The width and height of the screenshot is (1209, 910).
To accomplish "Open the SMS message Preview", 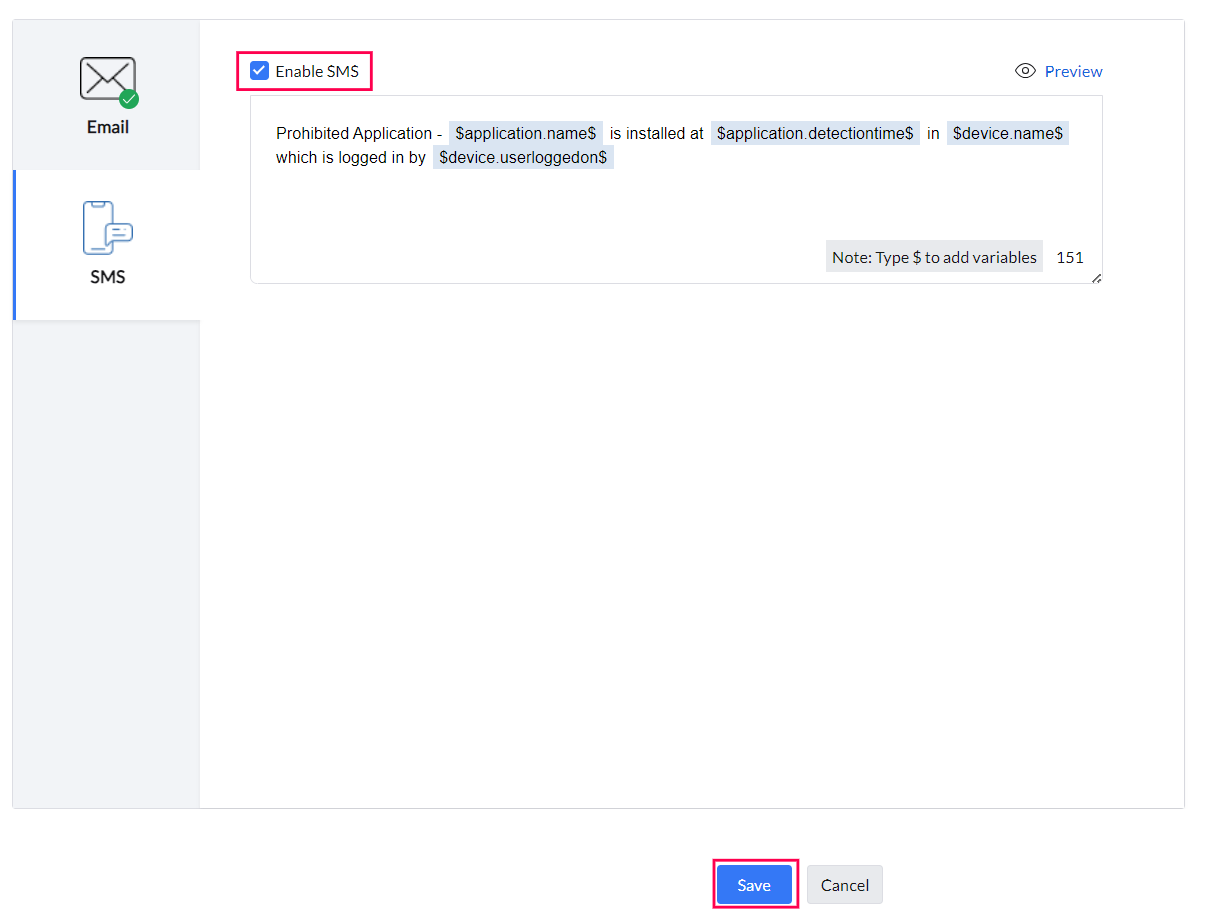I will 1073,71.
